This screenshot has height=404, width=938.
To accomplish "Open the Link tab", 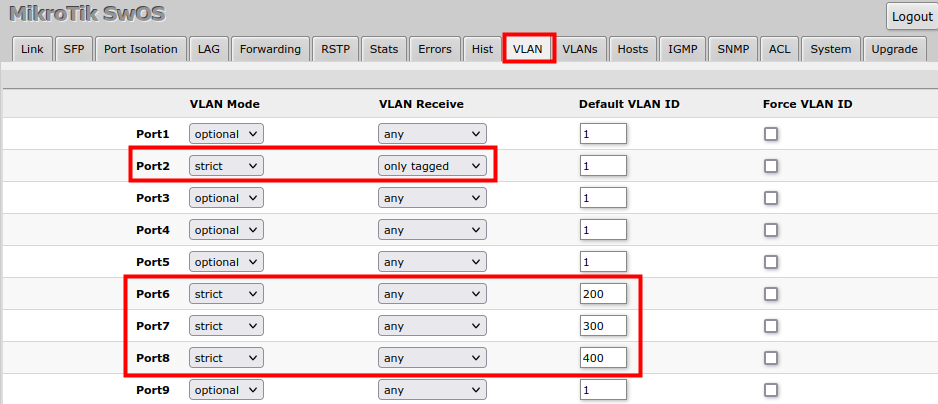I will point(32,49).
